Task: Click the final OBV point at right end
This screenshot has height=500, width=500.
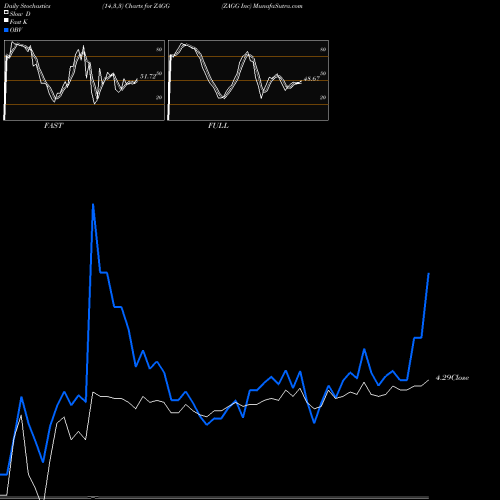Action: pyautogui.click(x=429, y=274)
